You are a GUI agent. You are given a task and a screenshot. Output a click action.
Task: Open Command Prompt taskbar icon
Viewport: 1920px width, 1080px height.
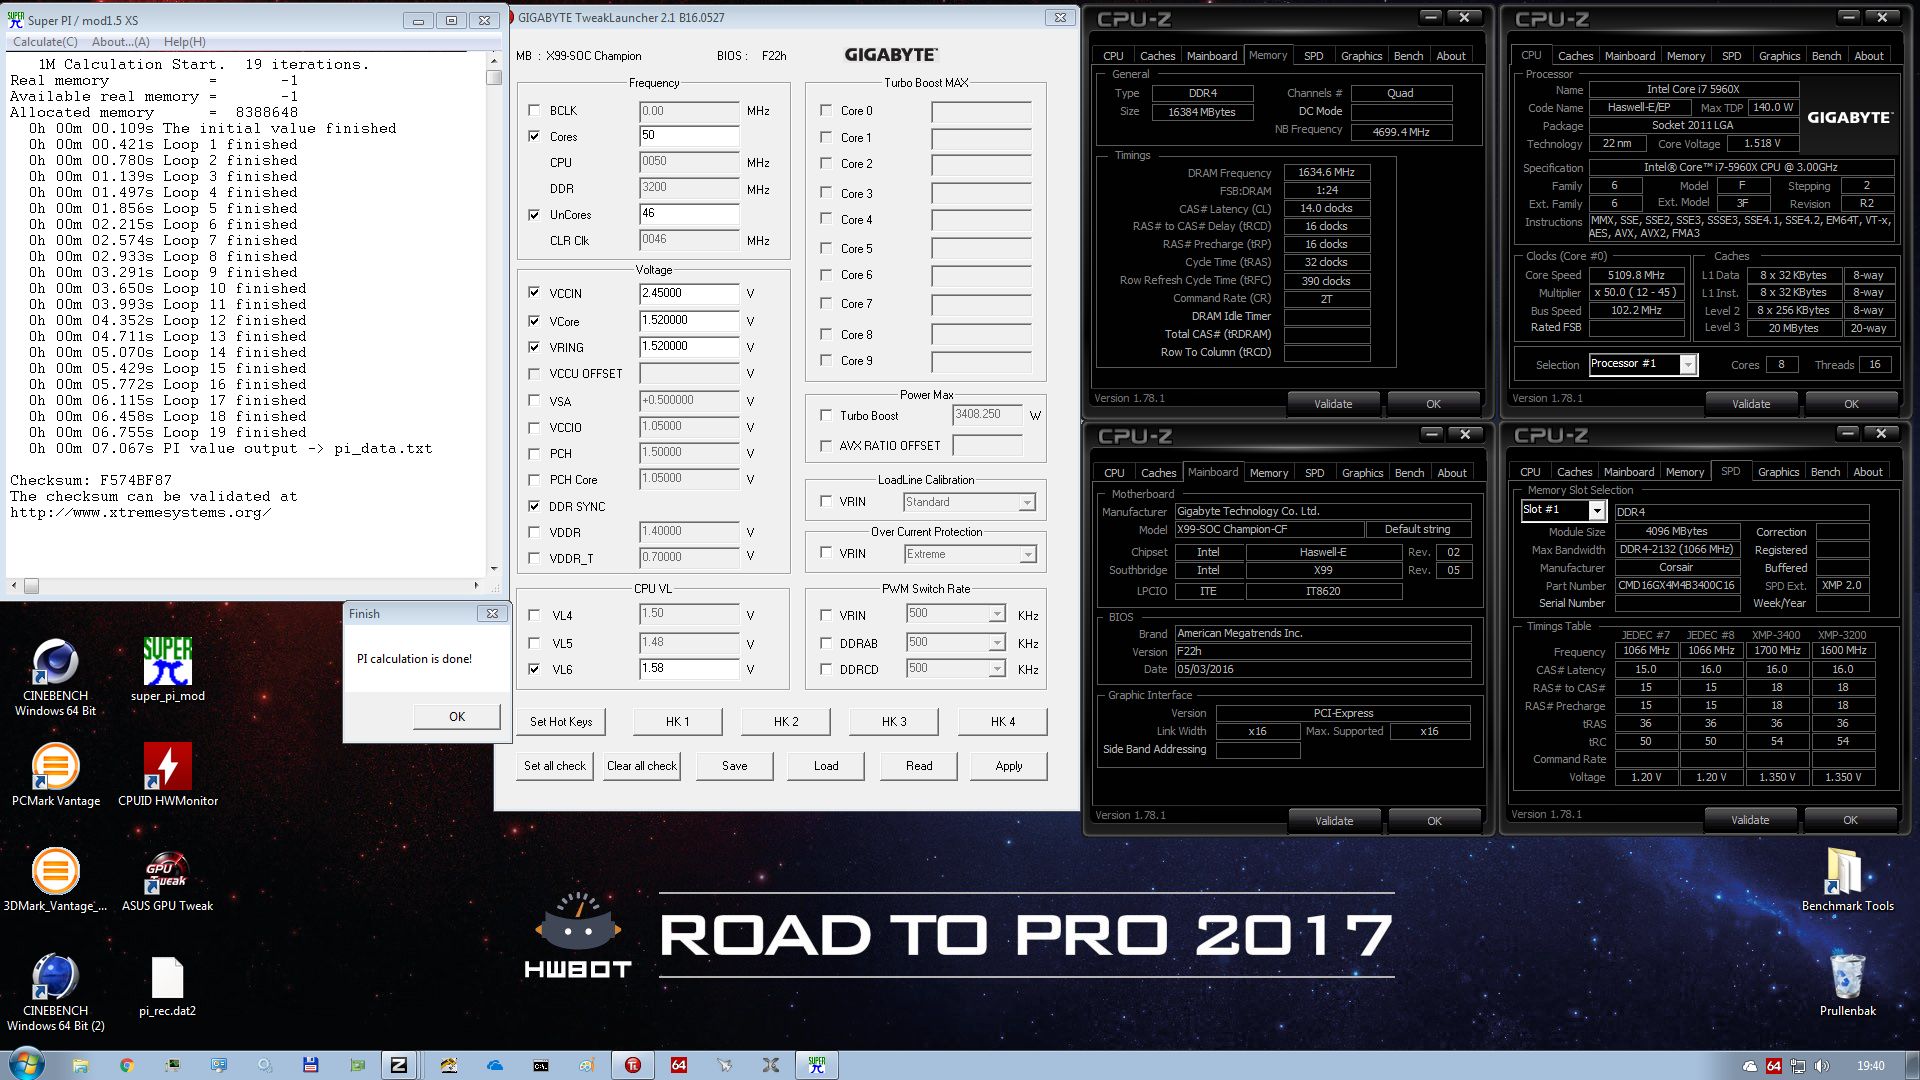541,1065
